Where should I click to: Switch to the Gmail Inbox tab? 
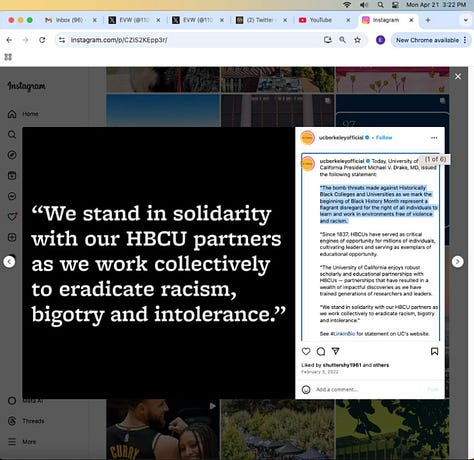click(x=69, y=20)
